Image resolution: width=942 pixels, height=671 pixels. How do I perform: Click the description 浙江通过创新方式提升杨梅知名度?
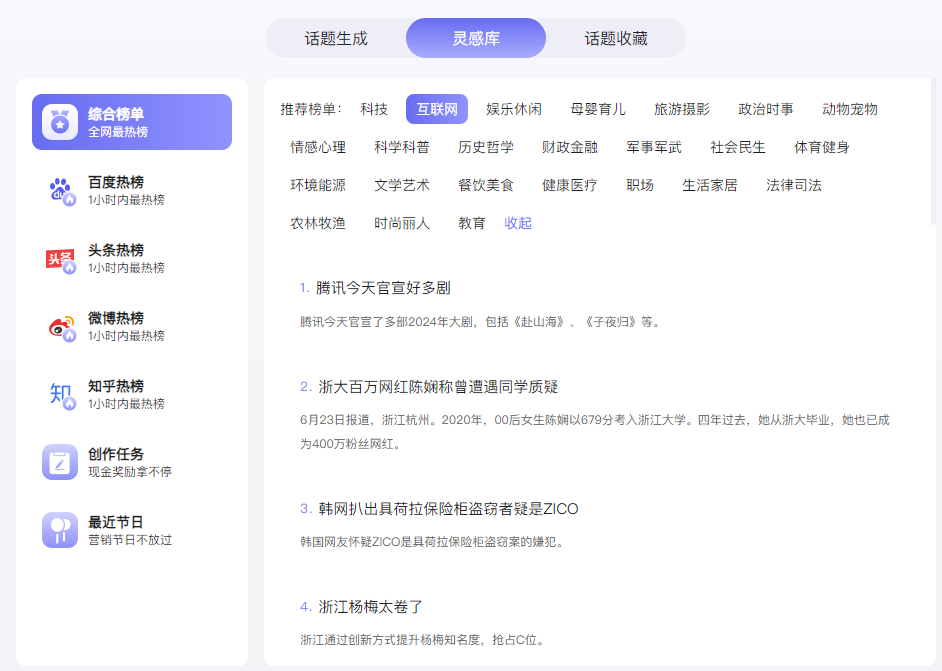(x=423, y=640)
